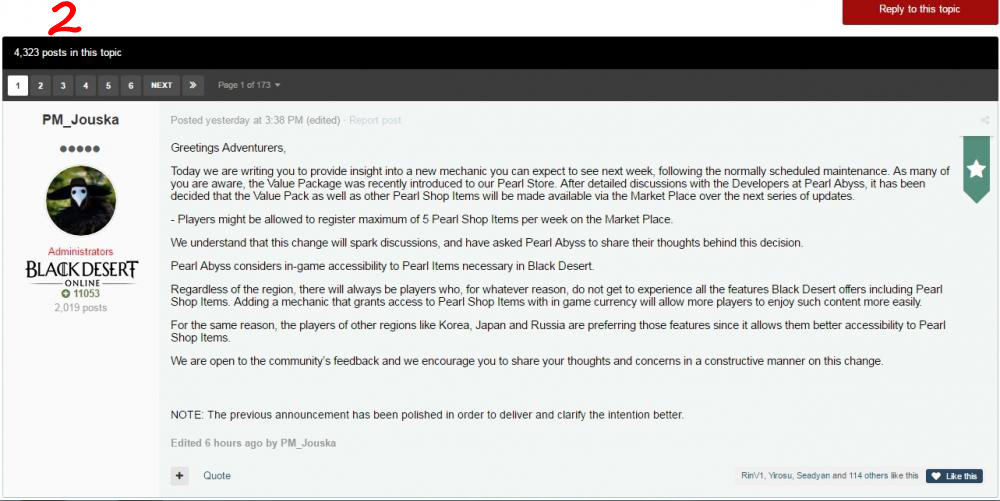Viewport: 1000px width, 501px height.
Task: Click the Report post link
Action: pyautogui.click(x=376, y=120)
